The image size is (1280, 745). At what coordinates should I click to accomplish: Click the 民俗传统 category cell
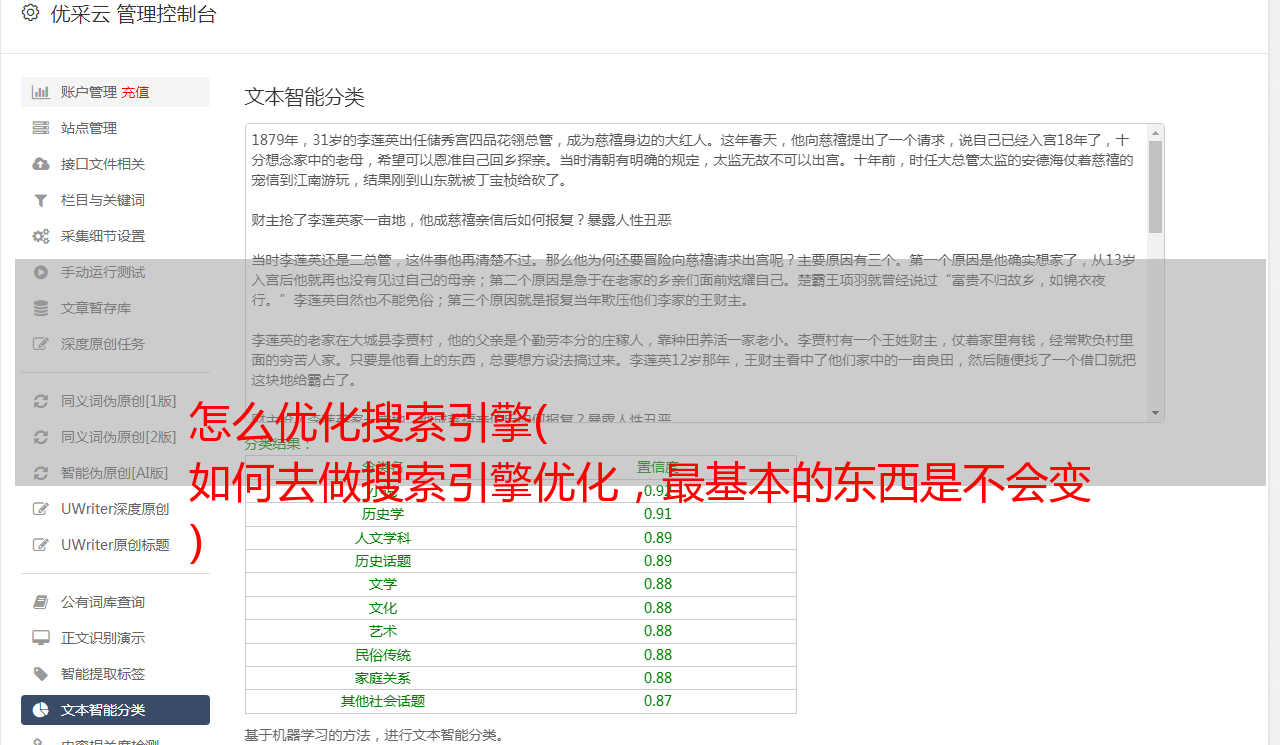(383, 655)
